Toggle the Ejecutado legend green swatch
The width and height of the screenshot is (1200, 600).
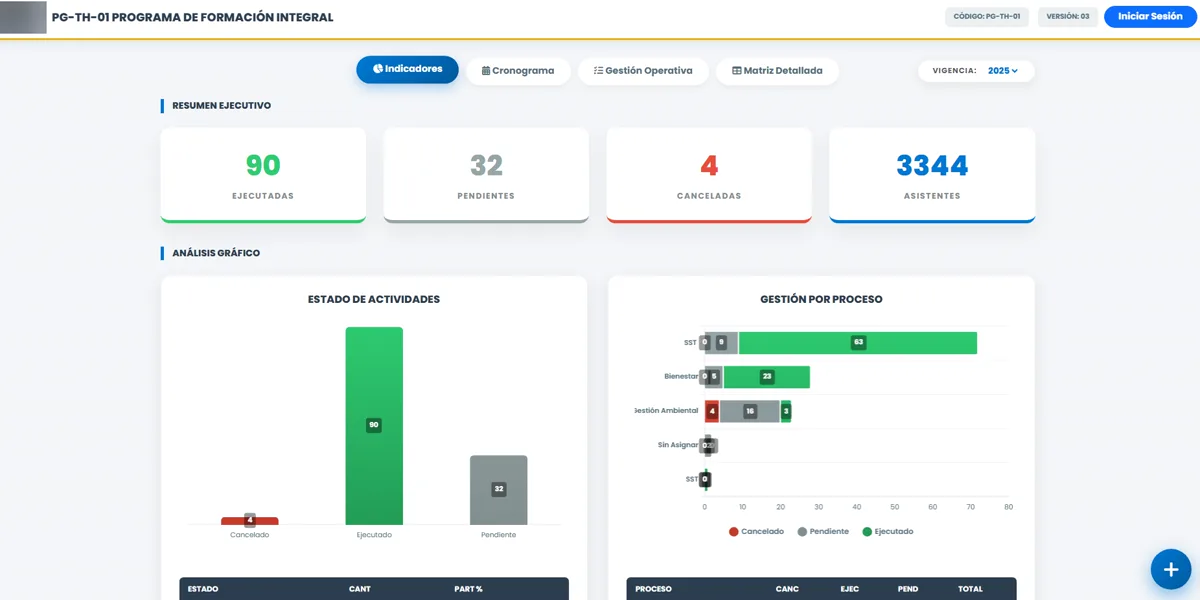[867, 532]
